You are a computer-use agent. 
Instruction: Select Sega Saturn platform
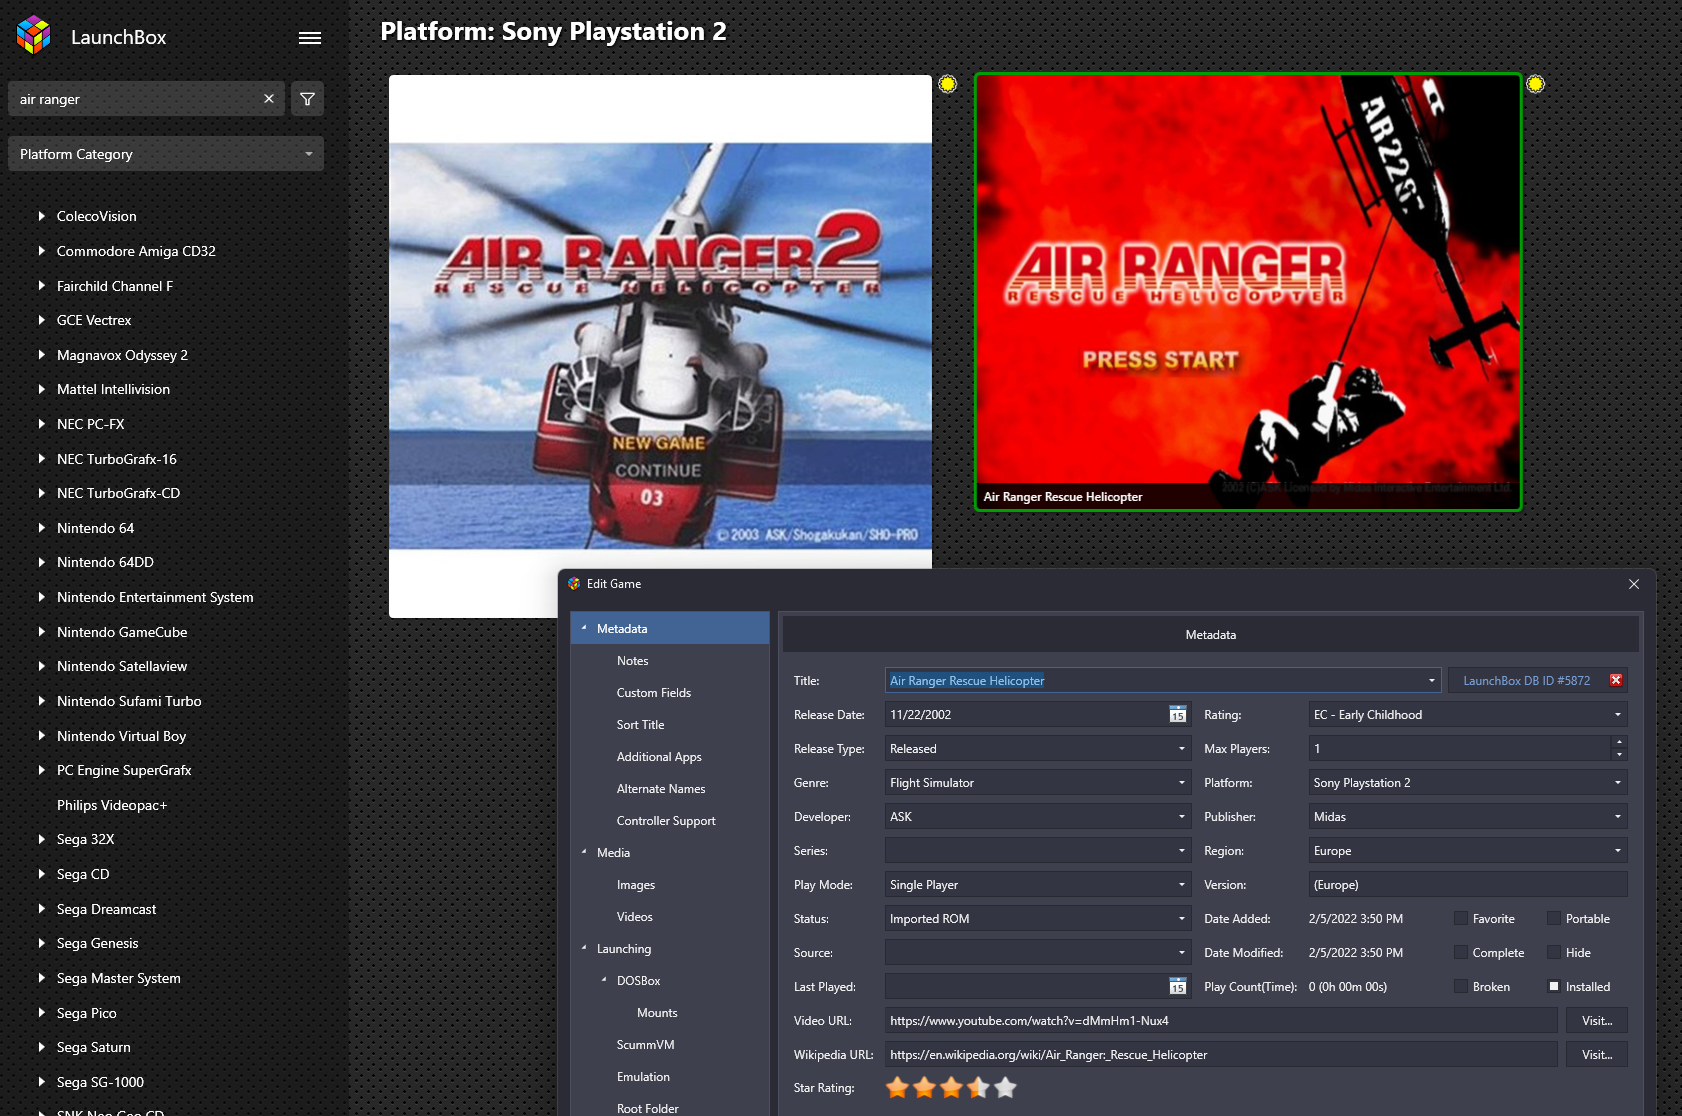click(94, 1047)
